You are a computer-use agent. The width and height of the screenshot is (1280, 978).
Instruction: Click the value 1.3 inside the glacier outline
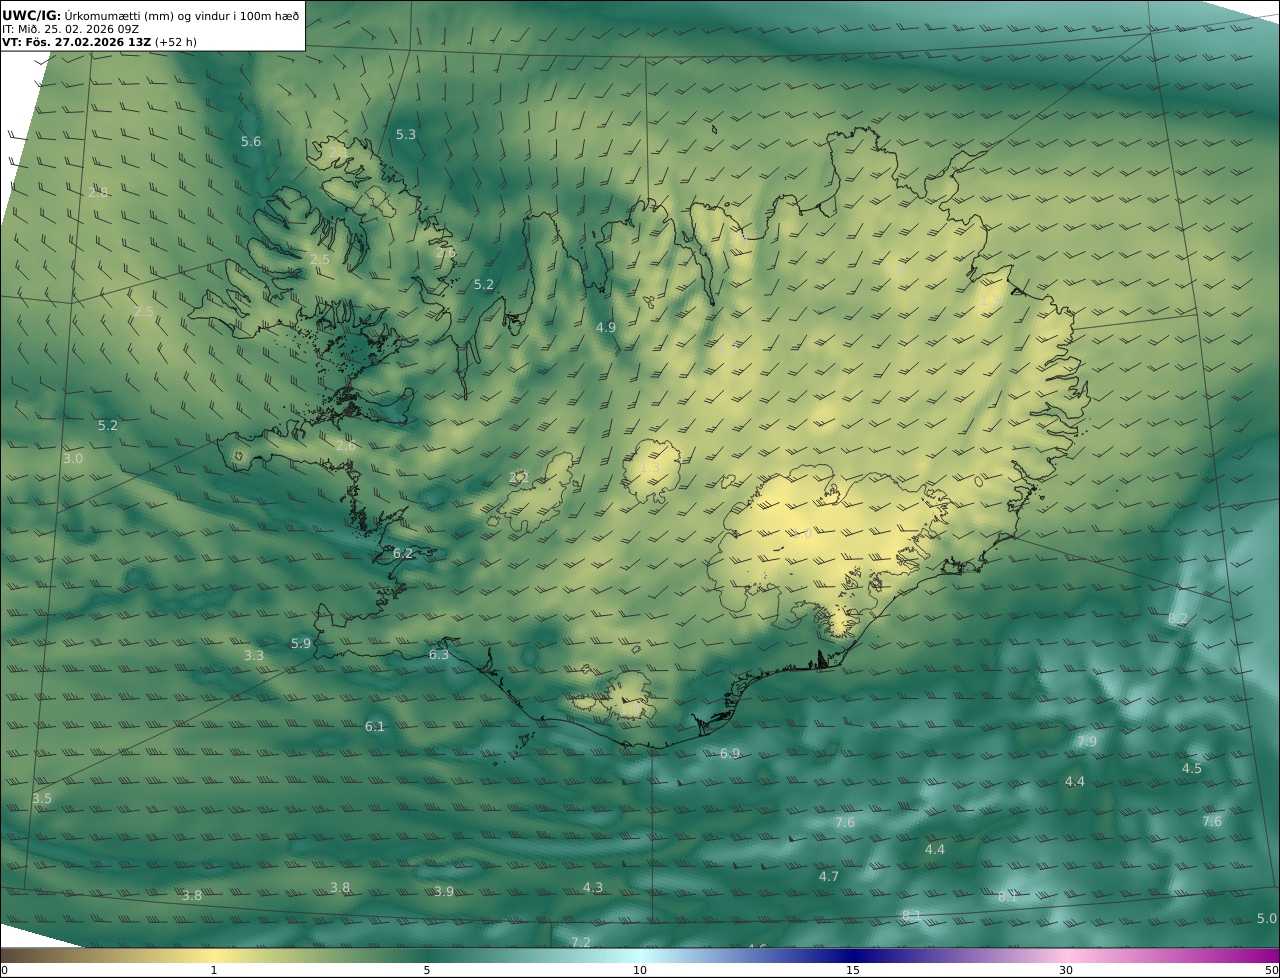pos(649,467)
